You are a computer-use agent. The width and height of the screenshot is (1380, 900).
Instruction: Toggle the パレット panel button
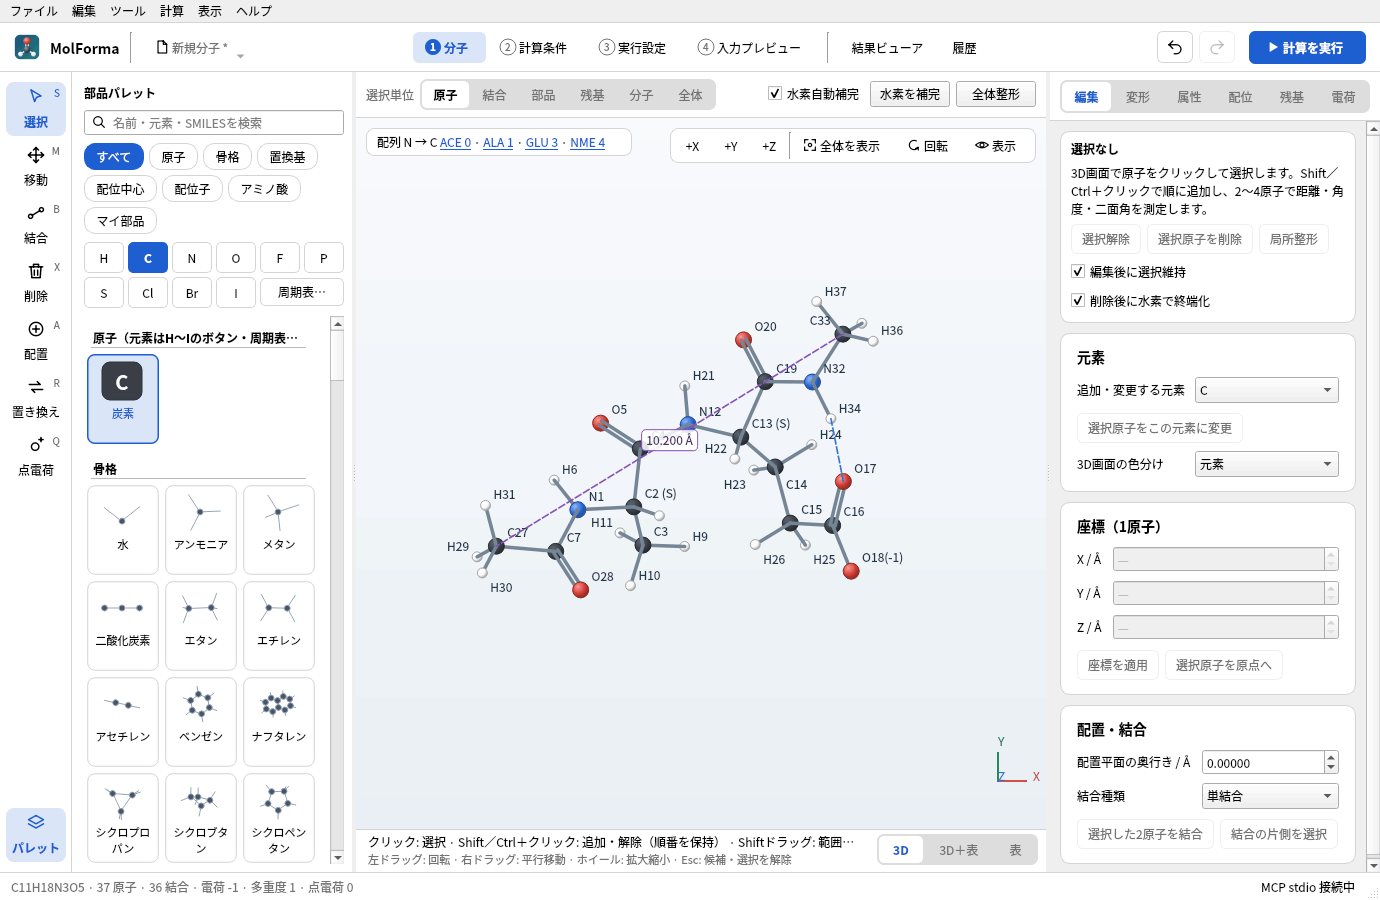pyautogui.click(x=36, y=834)
